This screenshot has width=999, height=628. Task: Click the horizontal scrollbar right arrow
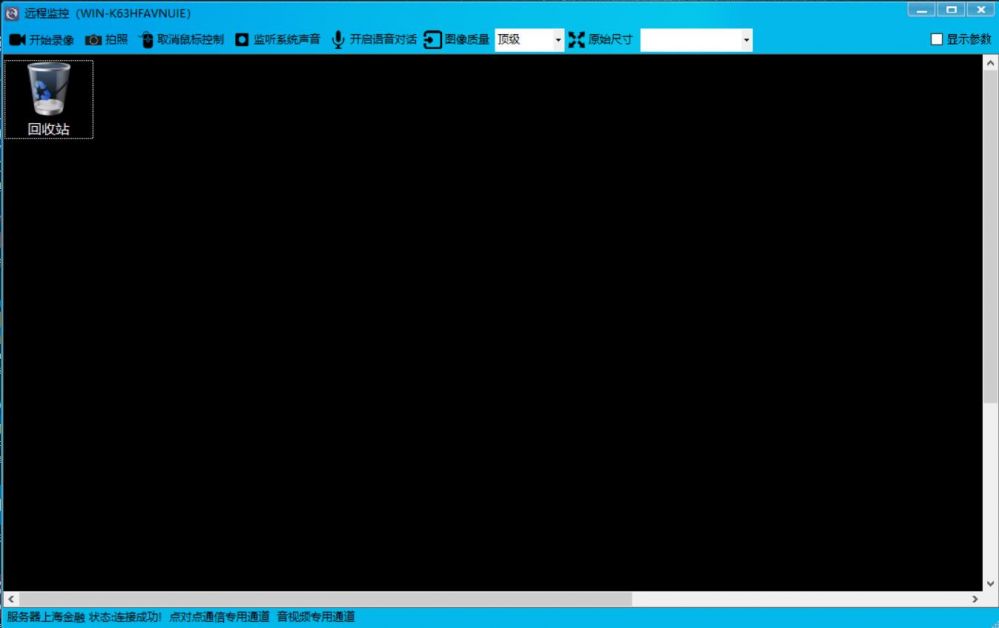pyautogui.click(x=975, y=599)
